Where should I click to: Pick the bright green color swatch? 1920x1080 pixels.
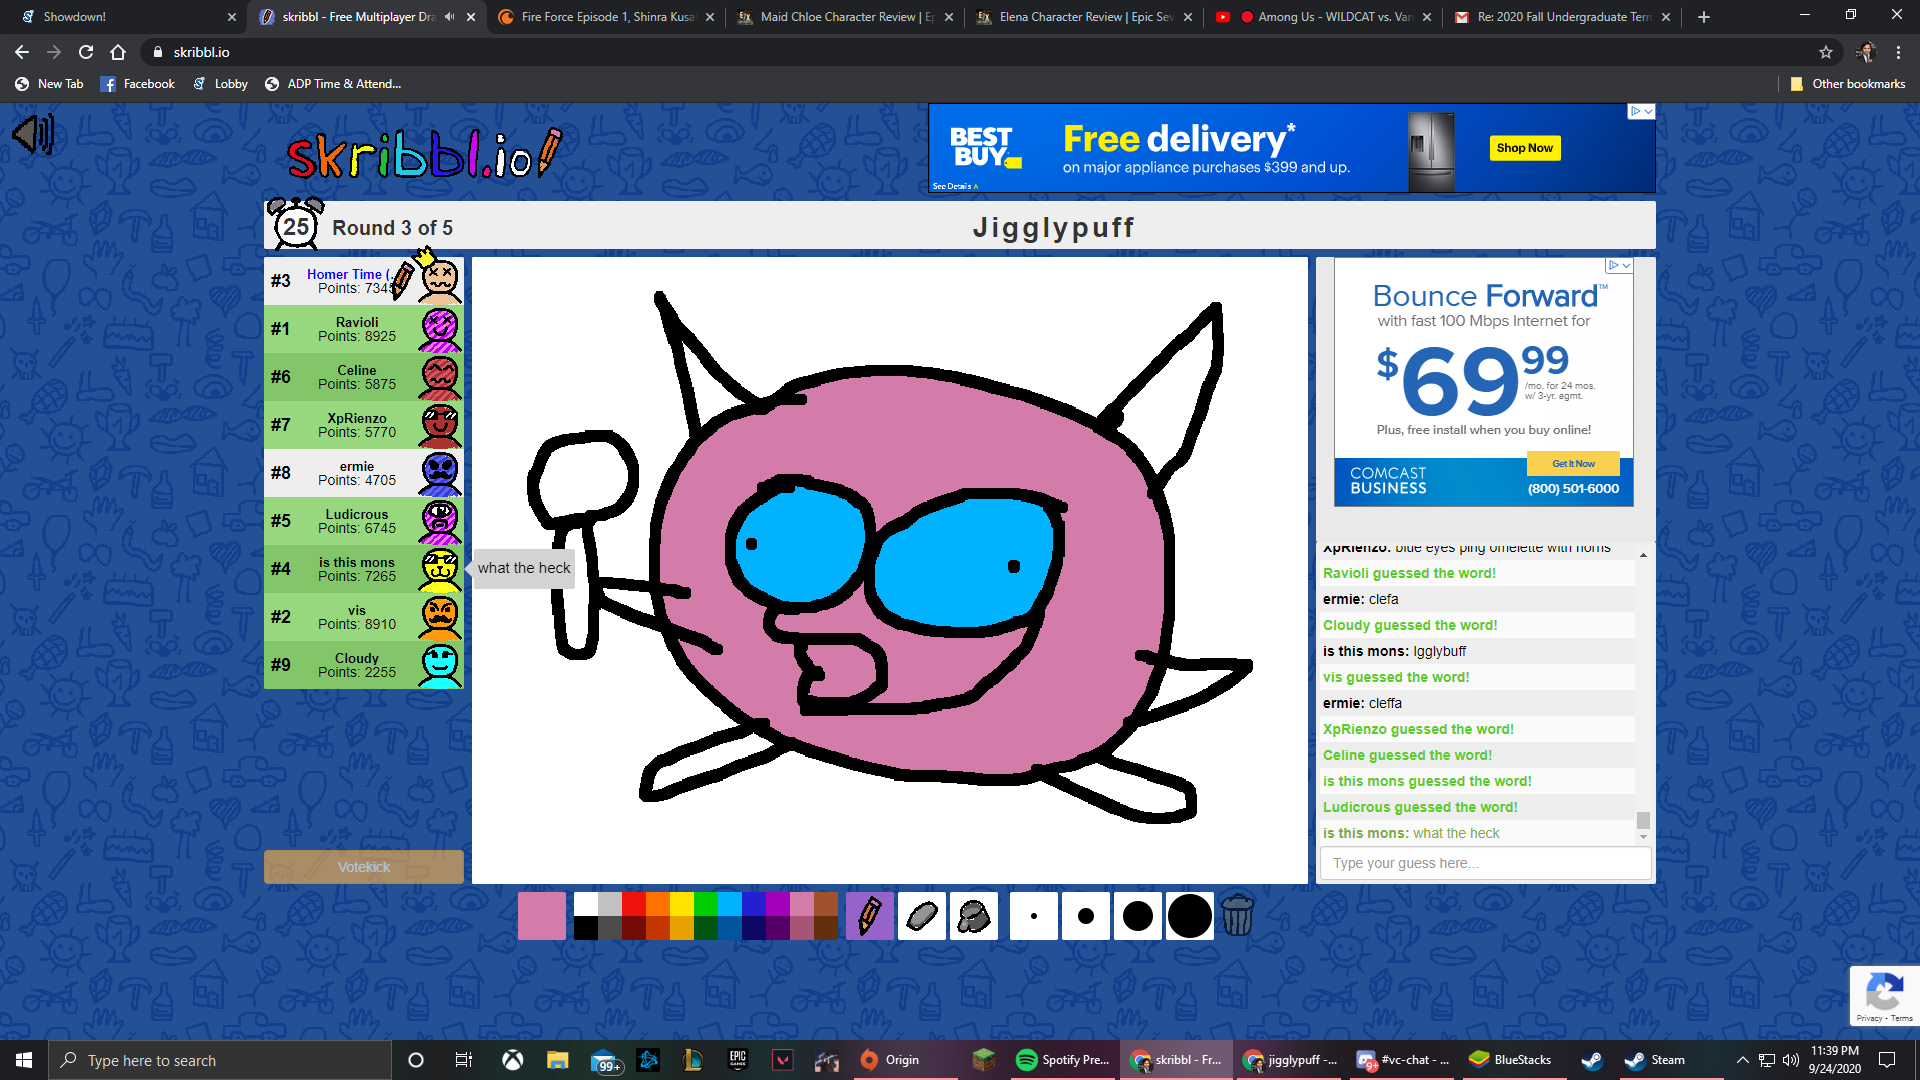tap(706, 904)
